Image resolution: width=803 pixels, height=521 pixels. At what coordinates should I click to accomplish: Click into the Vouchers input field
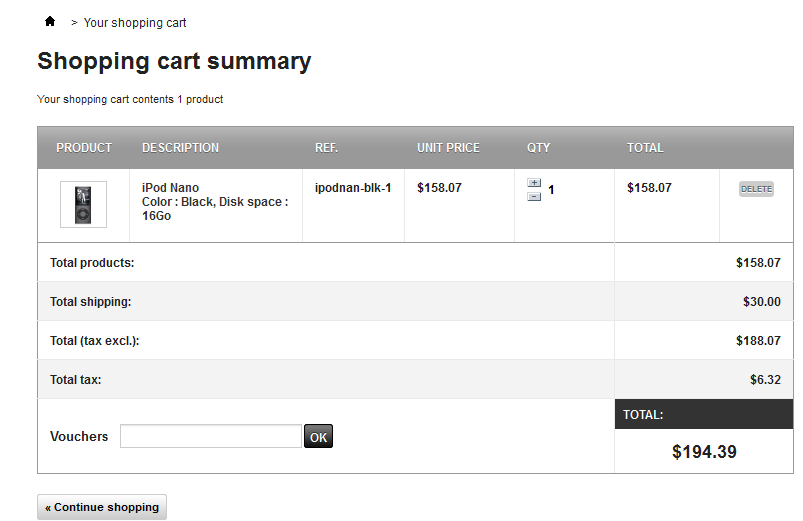pos(211,436)
